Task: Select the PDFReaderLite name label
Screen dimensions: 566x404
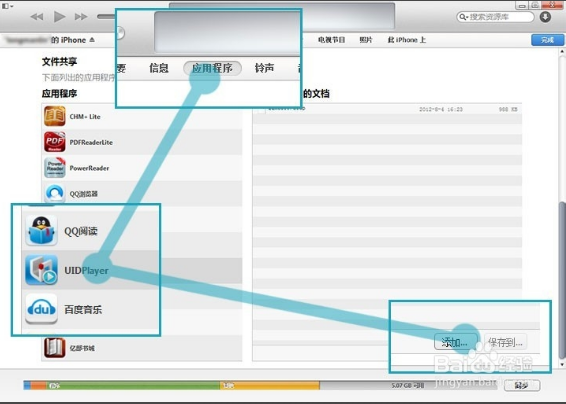Action: (91, 142)
